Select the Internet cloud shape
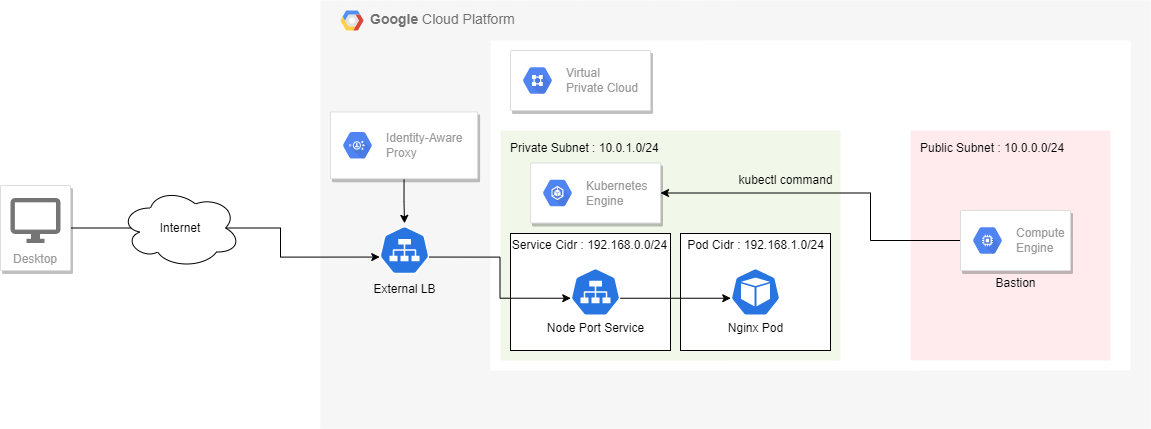 [181, 228]
